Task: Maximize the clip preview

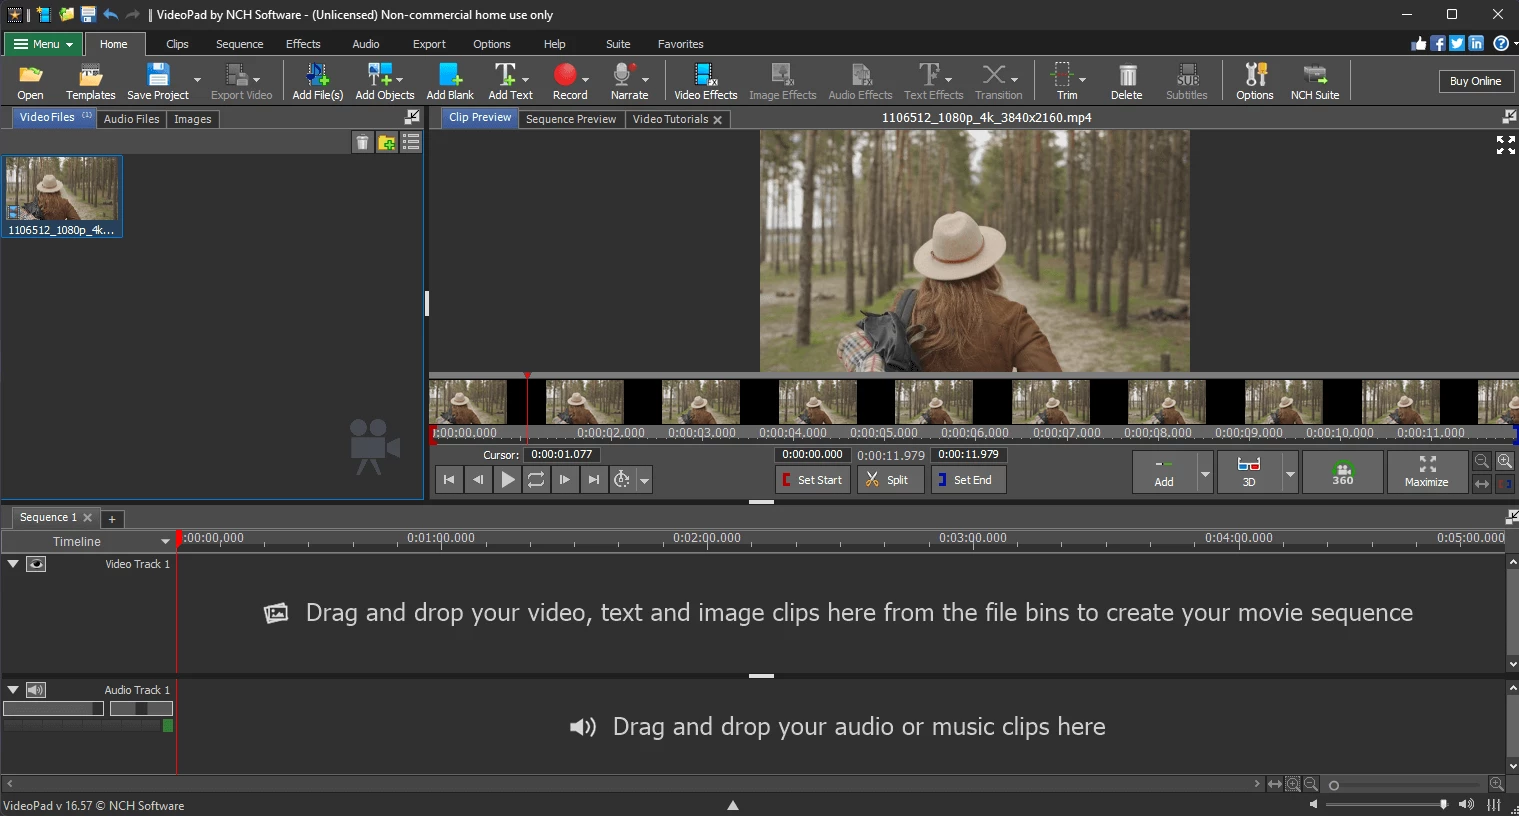Action: coord(1427,472)
